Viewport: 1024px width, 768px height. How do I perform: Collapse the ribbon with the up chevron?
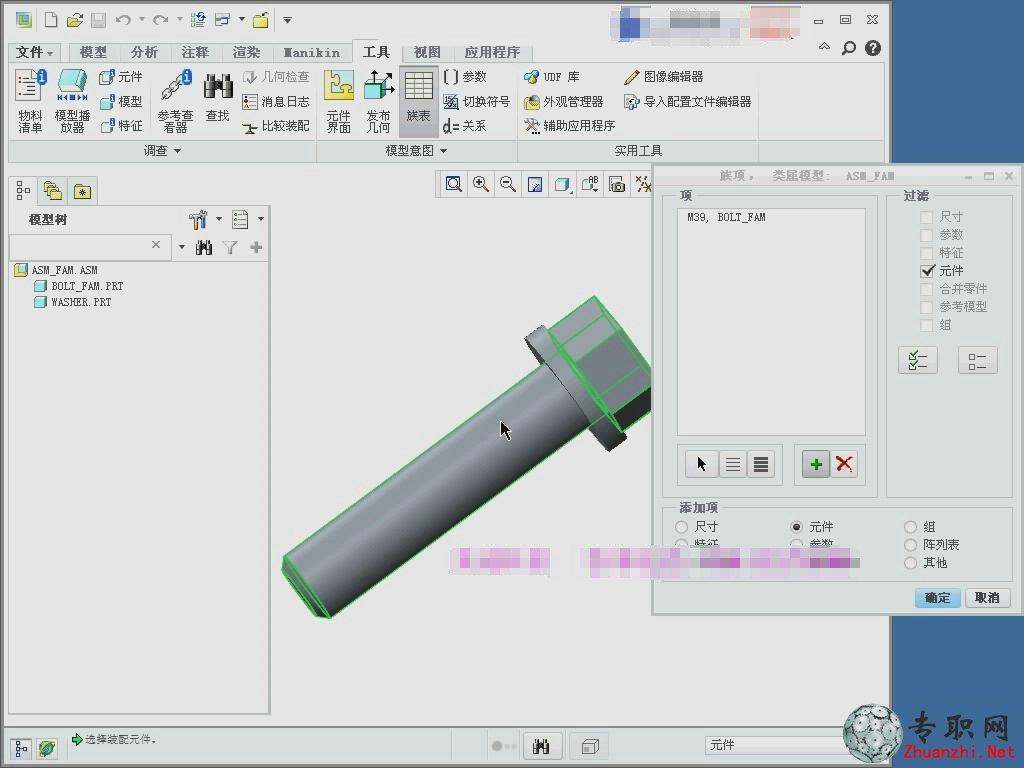[x=824, y=47]
